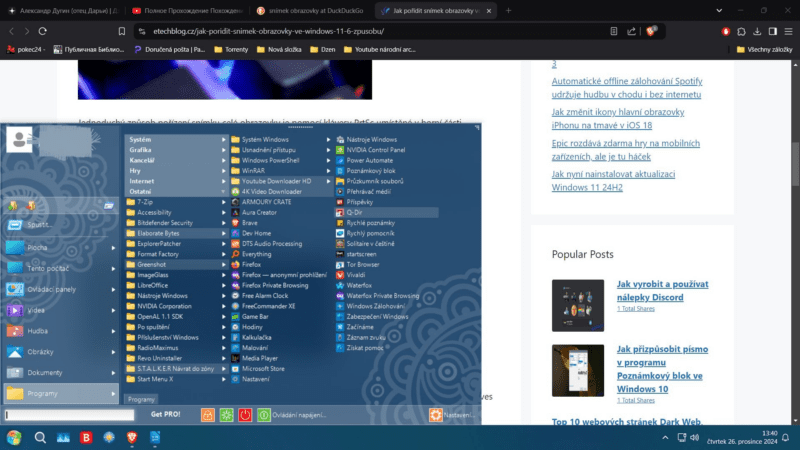Viewport: 800px width, 450px height.
Task: Click the user avatar in start menu
Action: click(19, 139)
